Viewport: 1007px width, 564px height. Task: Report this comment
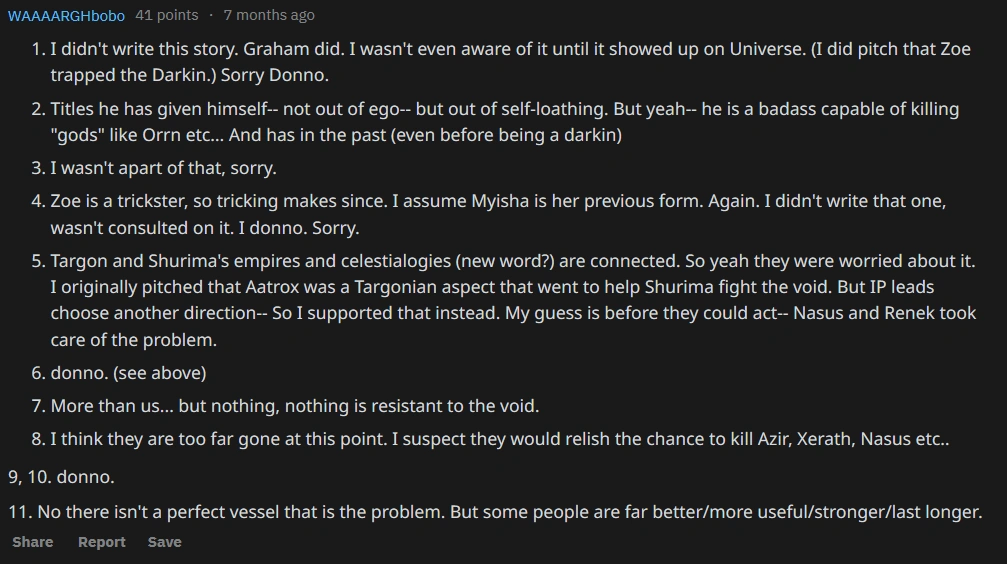click(102, 542)
